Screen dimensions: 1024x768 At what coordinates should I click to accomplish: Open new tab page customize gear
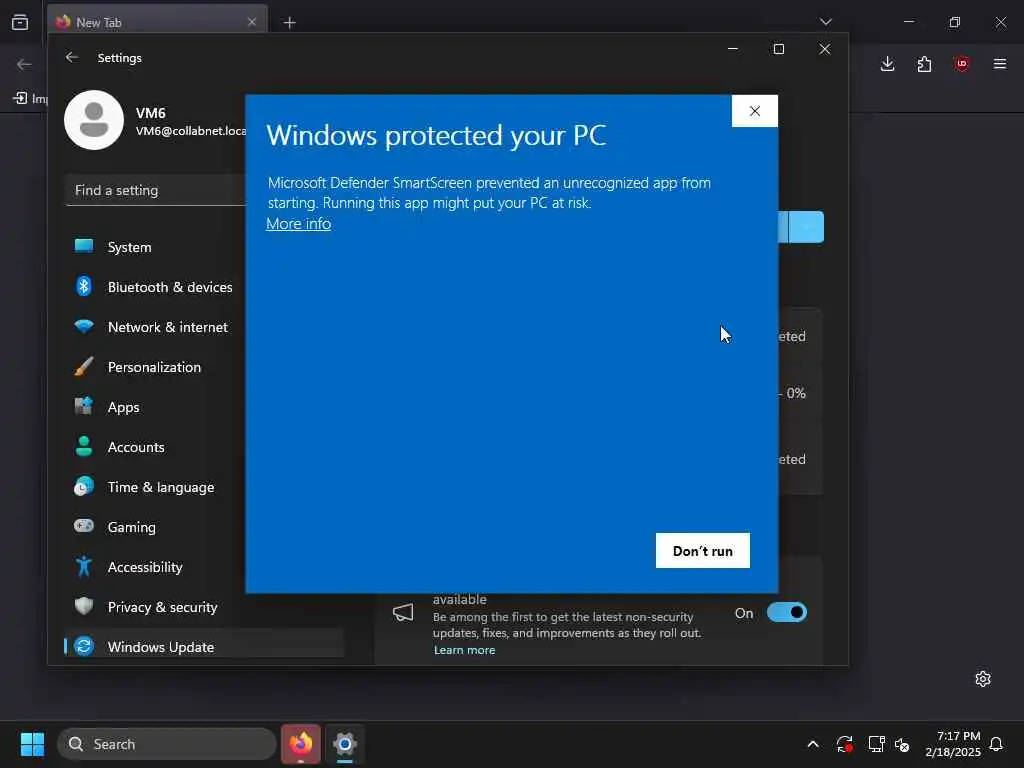pyautogui.click(x=983, y=679)
